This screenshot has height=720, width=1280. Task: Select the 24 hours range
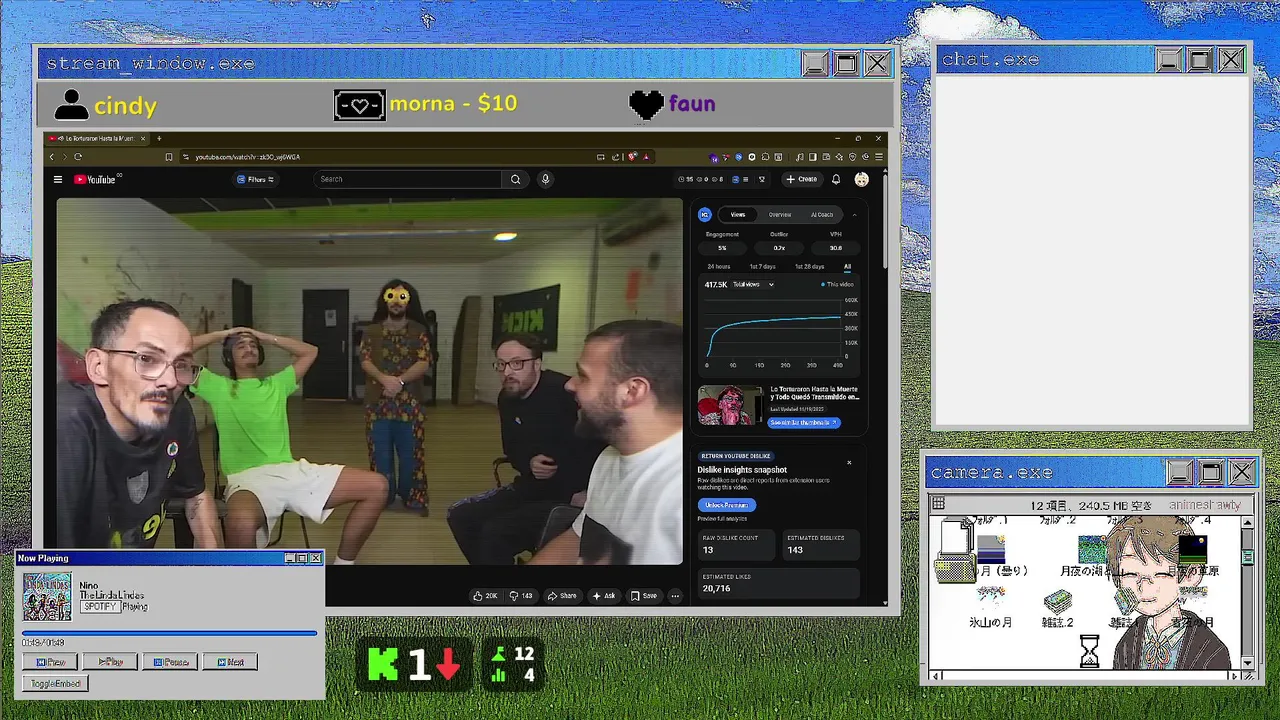pos(719,267)
